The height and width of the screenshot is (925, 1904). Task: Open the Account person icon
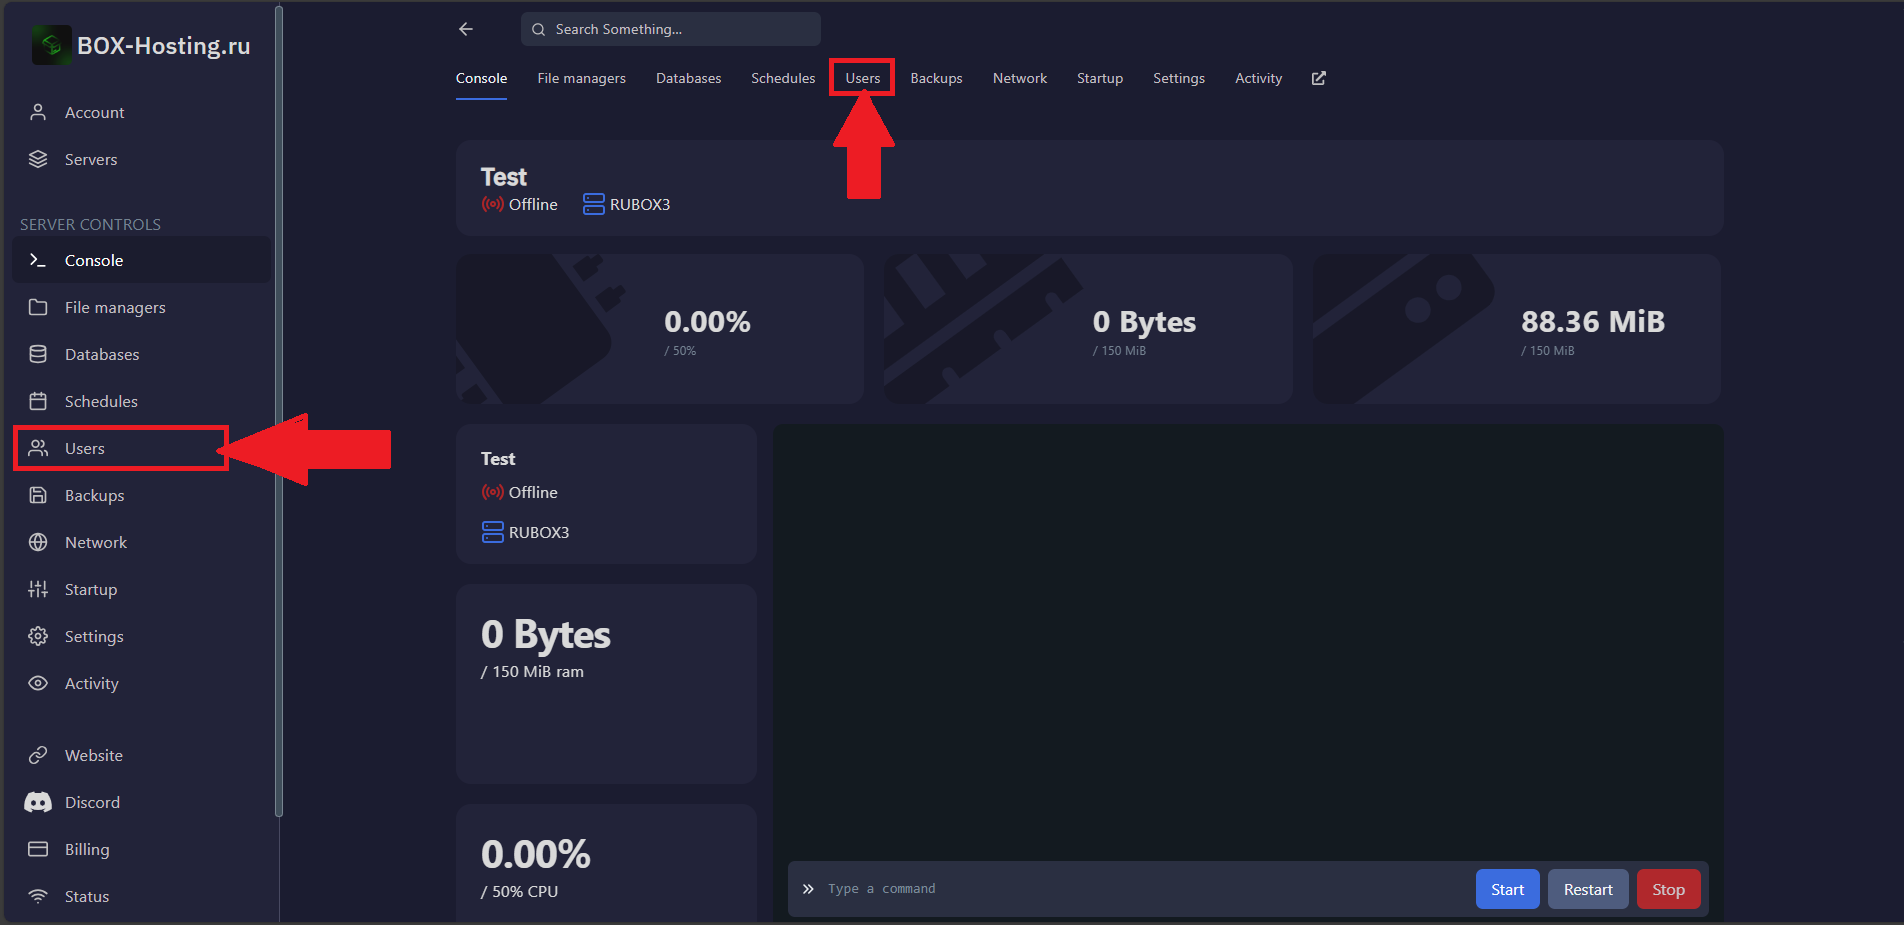point(38,112)
